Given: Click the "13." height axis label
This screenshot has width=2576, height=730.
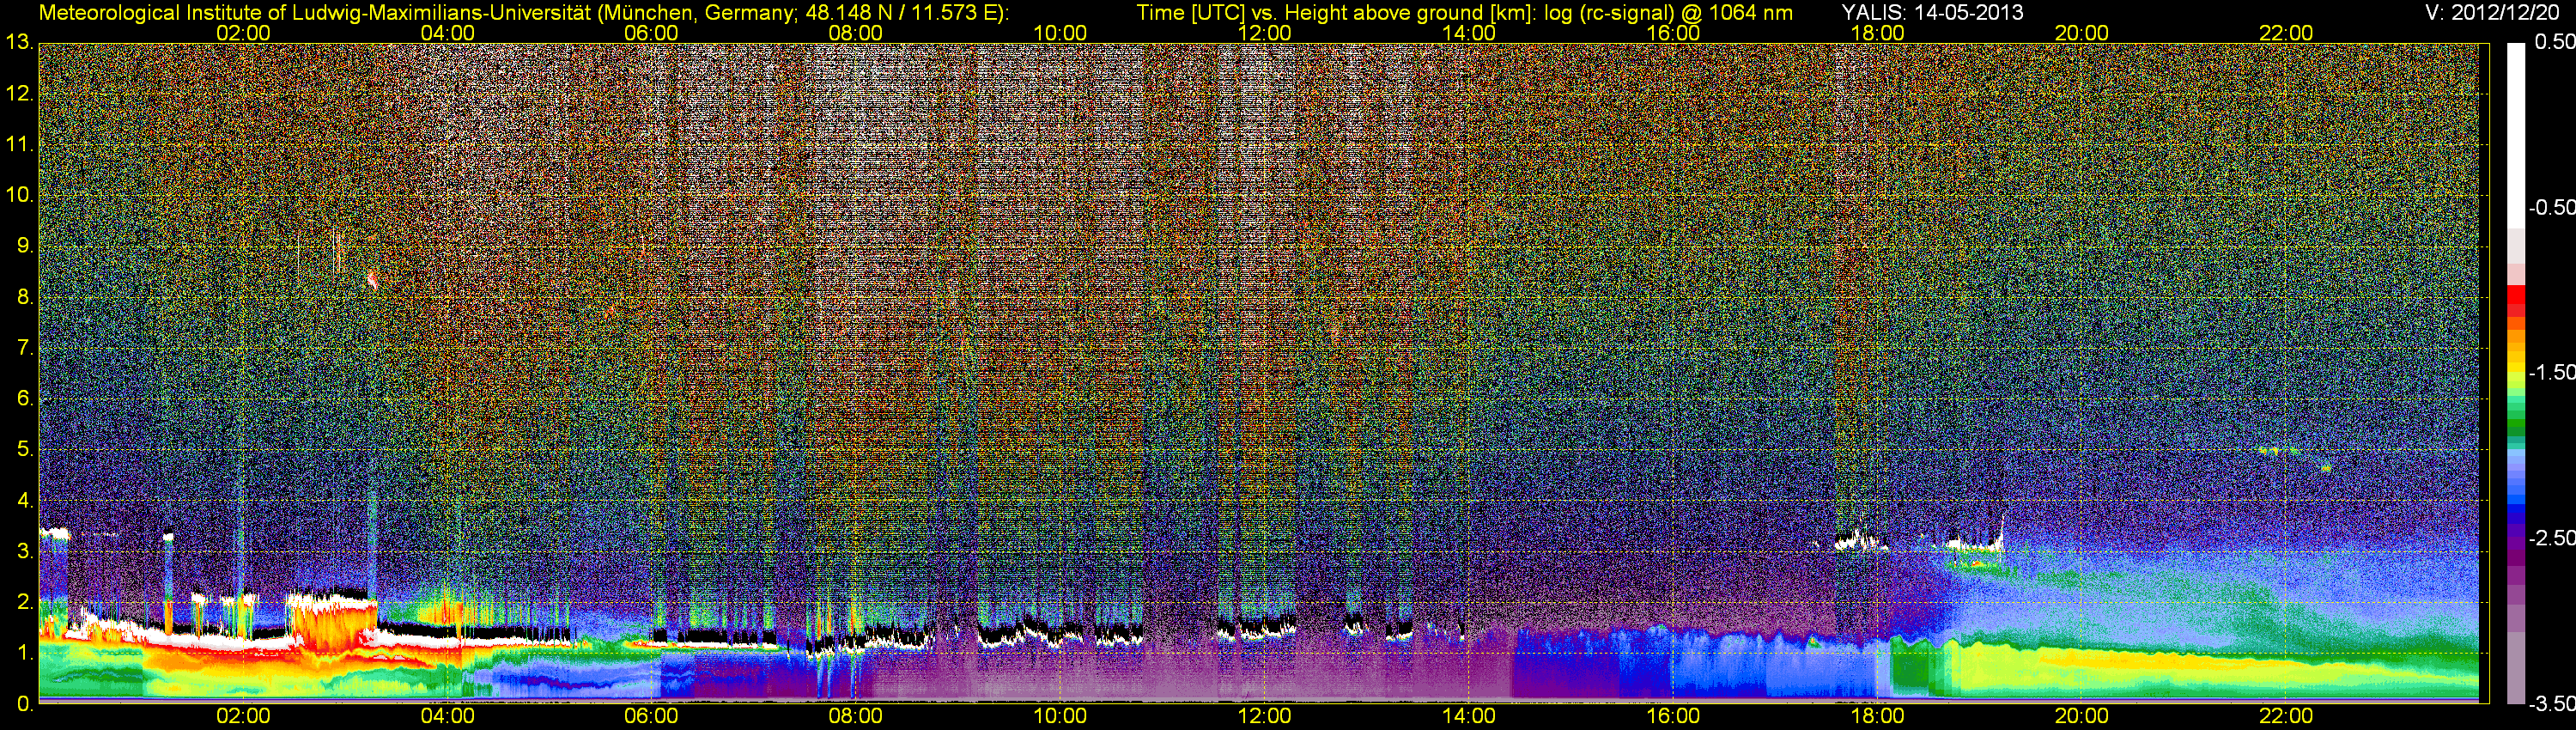Looking at the screenshot, I should click(19, 43).
